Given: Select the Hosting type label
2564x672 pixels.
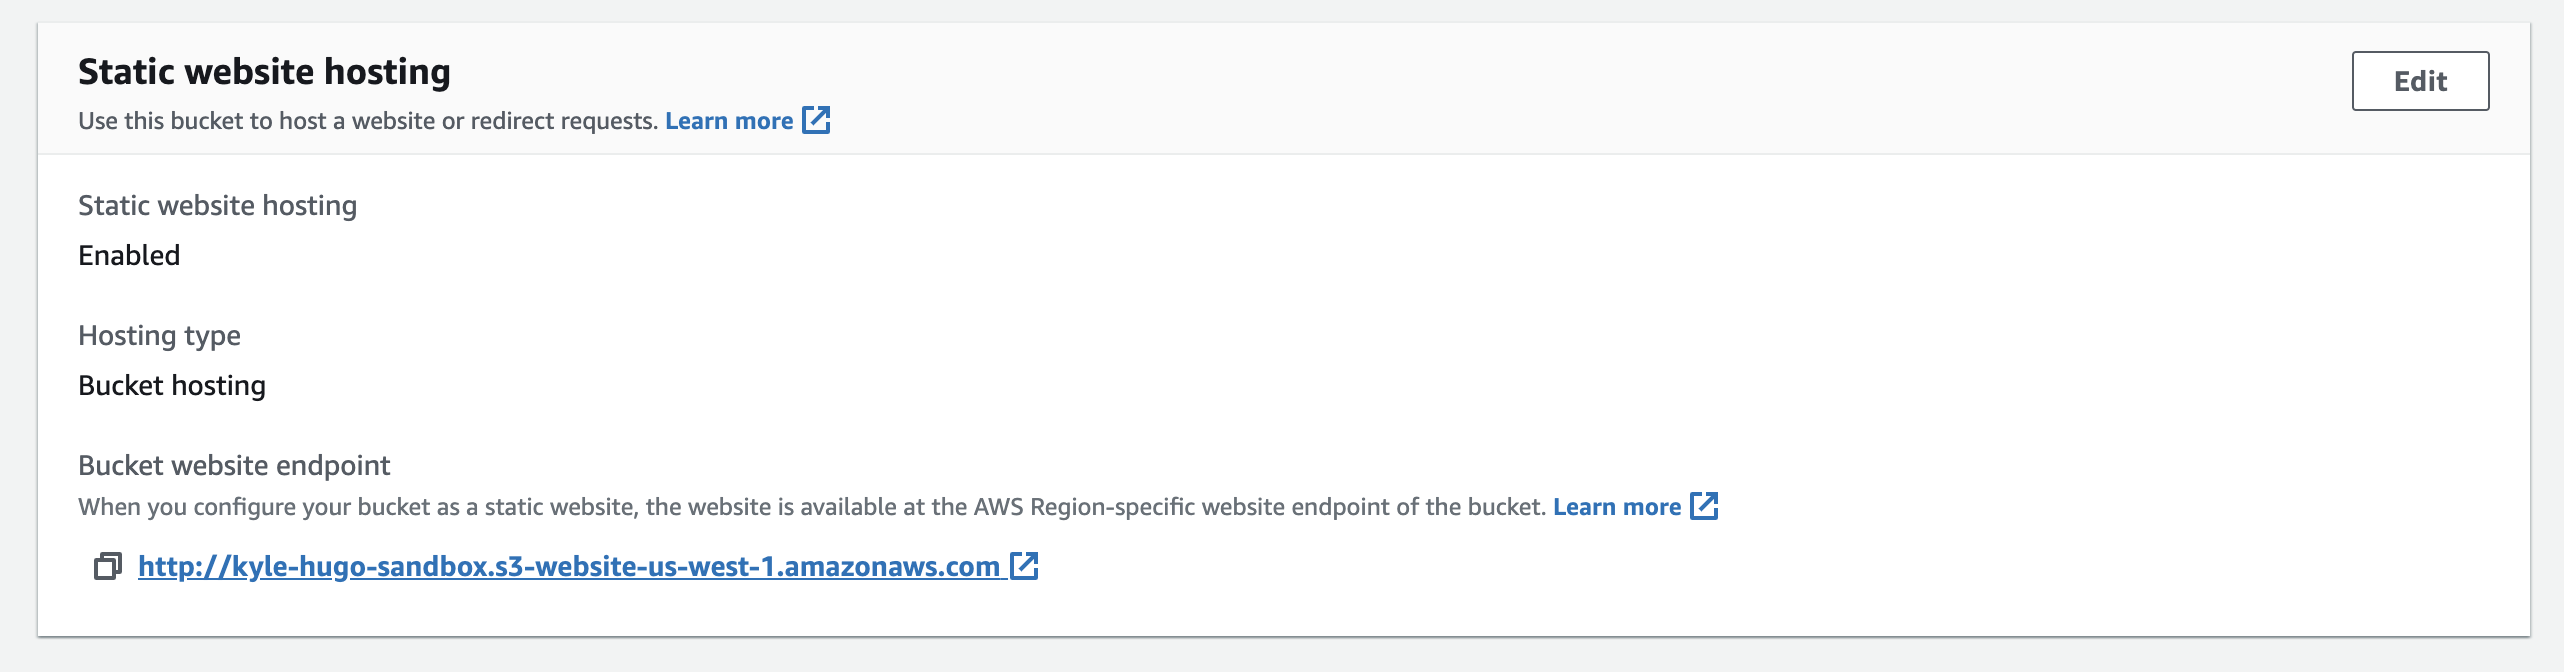Looking at the screenshot, I should (159, 336).
